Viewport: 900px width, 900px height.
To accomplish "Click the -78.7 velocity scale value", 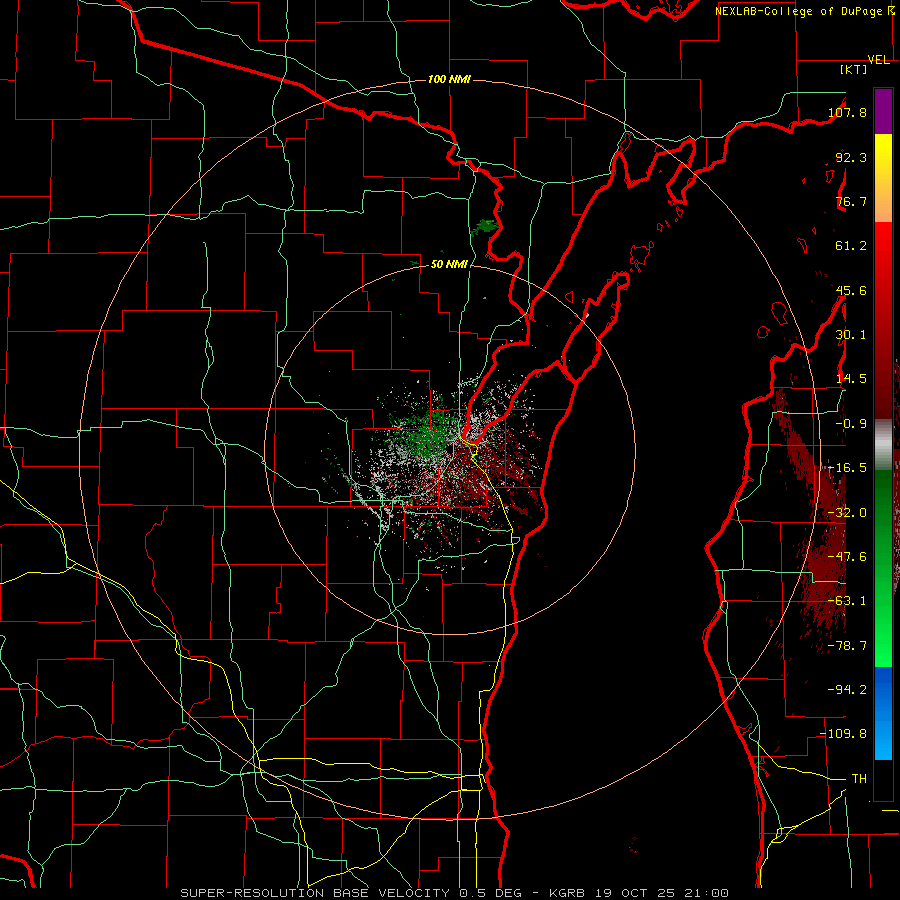I will coord(847,646).
